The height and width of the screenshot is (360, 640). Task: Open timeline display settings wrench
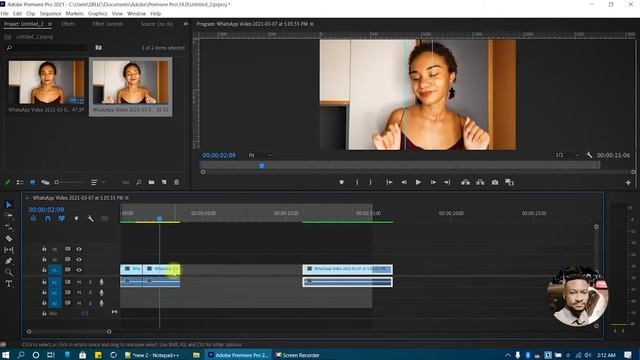[91, 219]
